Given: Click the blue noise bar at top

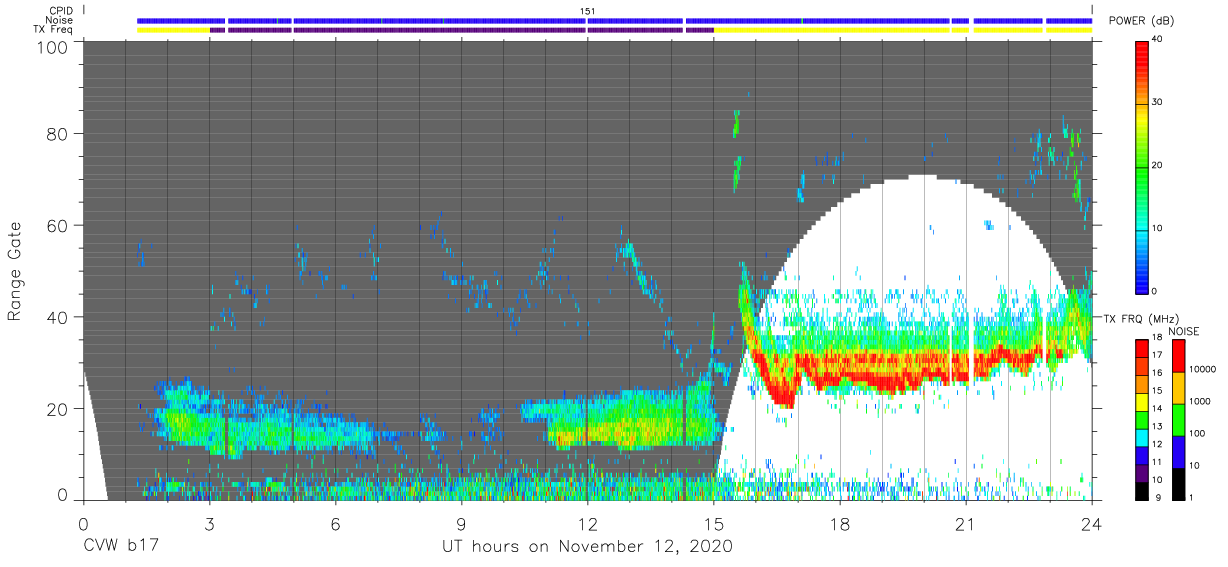Looking at the screenshot, I should (x=614, y=20).
